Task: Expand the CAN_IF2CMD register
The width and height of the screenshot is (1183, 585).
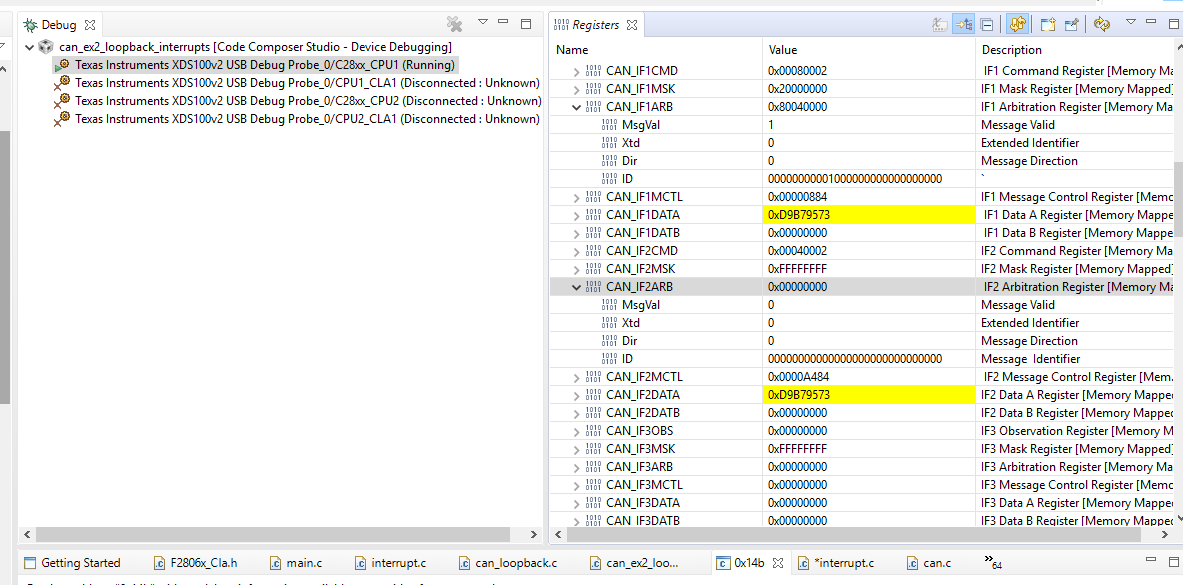Action: click(576, 251)
